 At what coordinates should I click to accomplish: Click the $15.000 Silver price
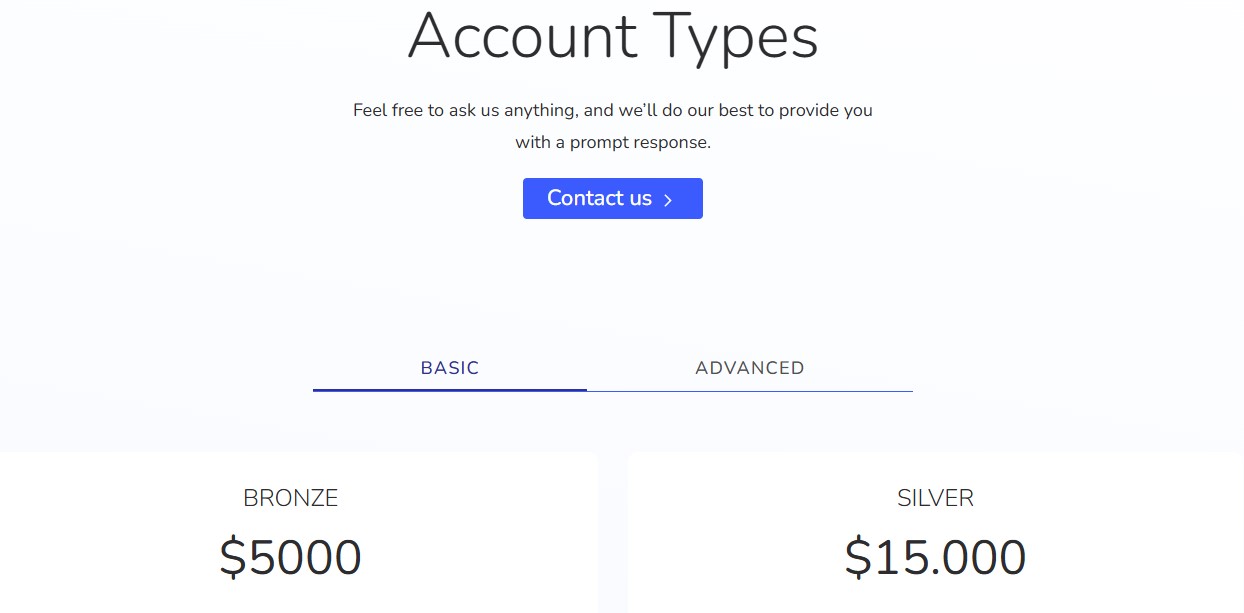click(935, 558)
